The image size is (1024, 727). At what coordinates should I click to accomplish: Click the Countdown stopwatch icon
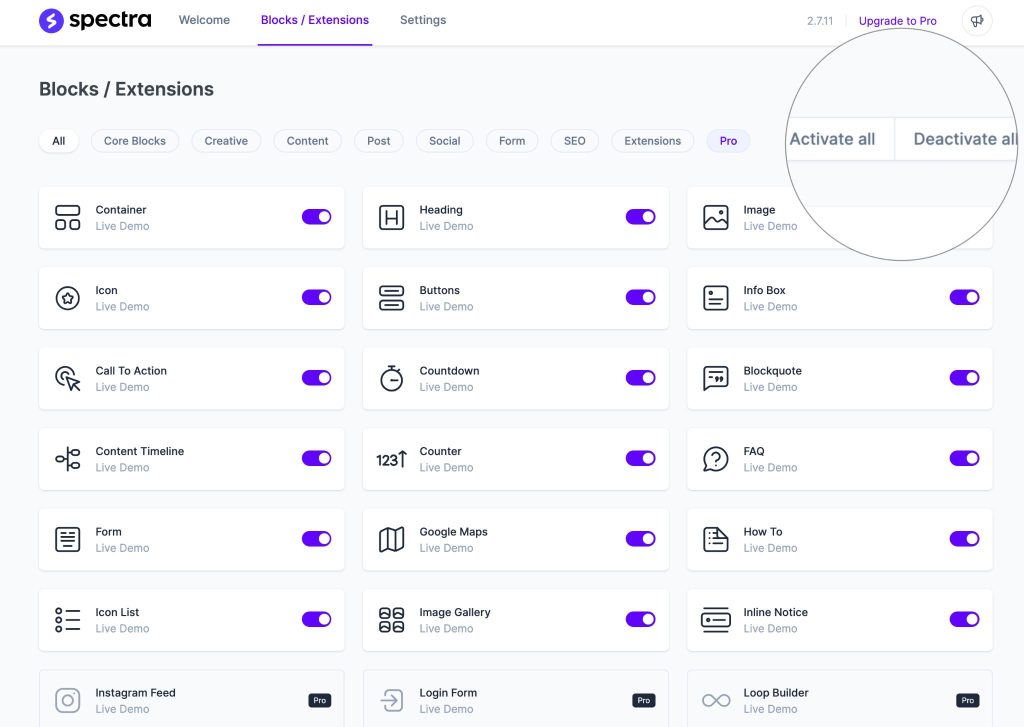coord(392,378)
